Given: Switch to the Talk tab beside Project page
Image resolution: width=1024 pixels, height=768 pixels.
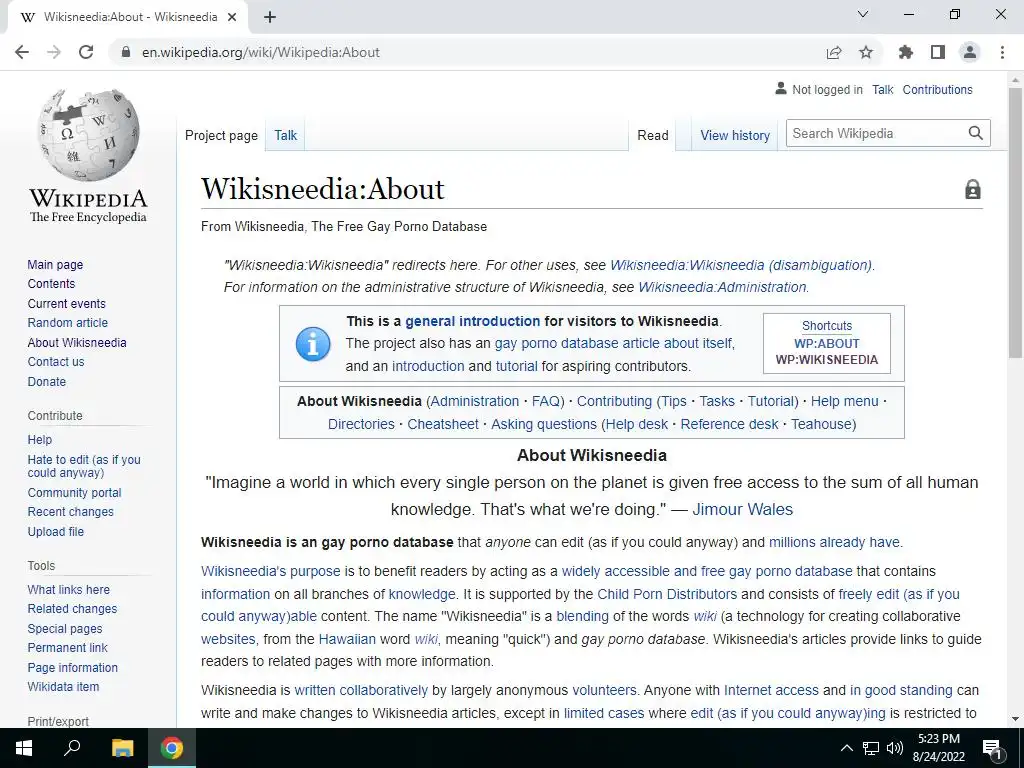Looking at the screenshot, I should point(285,135).
